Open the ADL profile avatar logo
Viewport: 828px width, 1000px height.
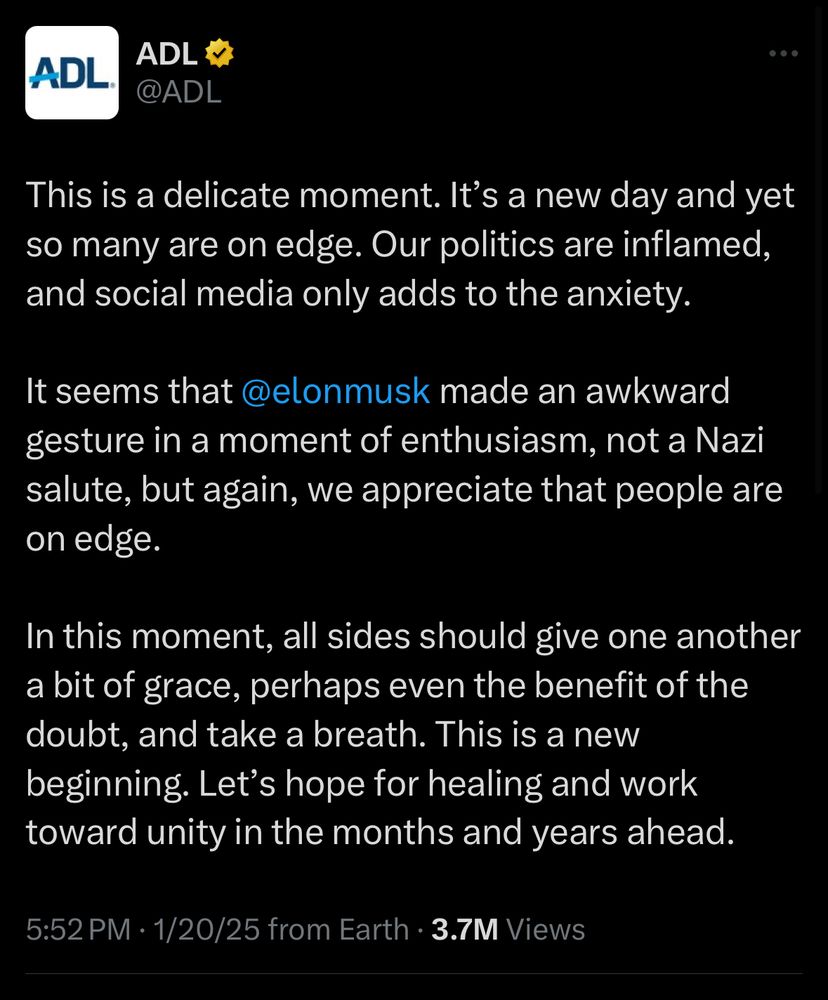pyautogui.click(x=72, y=73)
